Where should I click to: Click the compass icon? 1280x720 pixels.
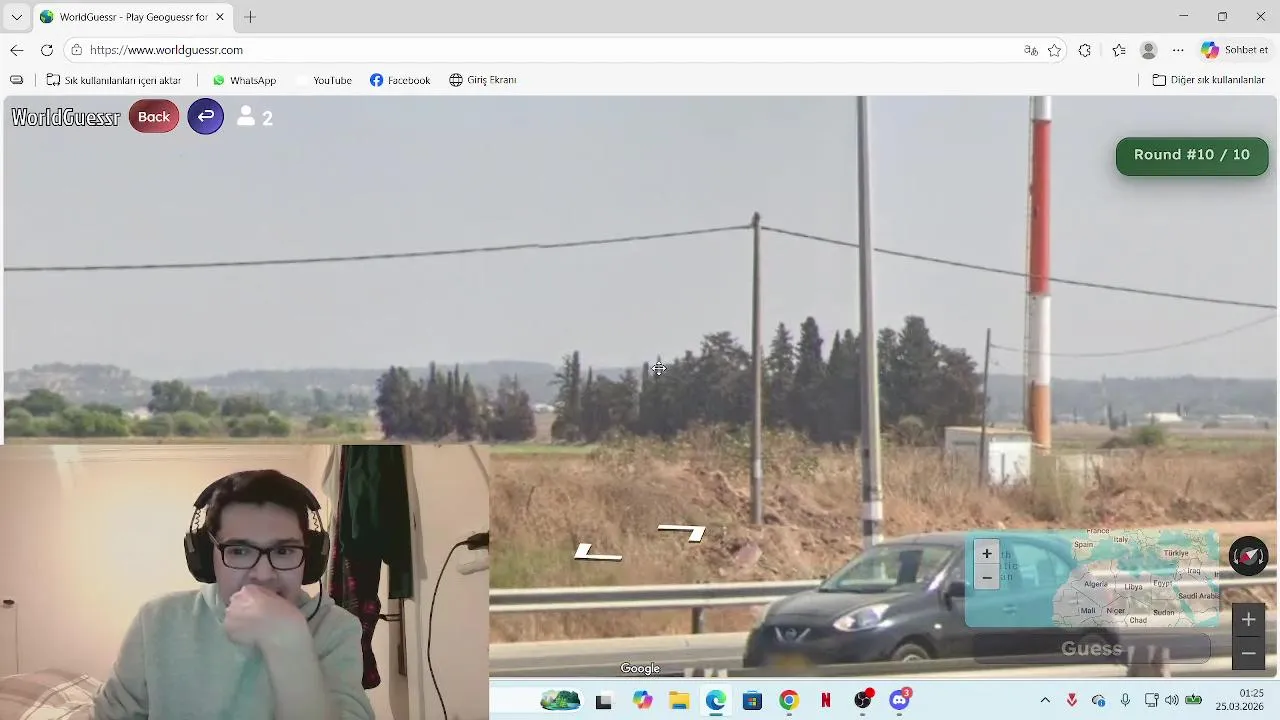tap(1248, 556)
